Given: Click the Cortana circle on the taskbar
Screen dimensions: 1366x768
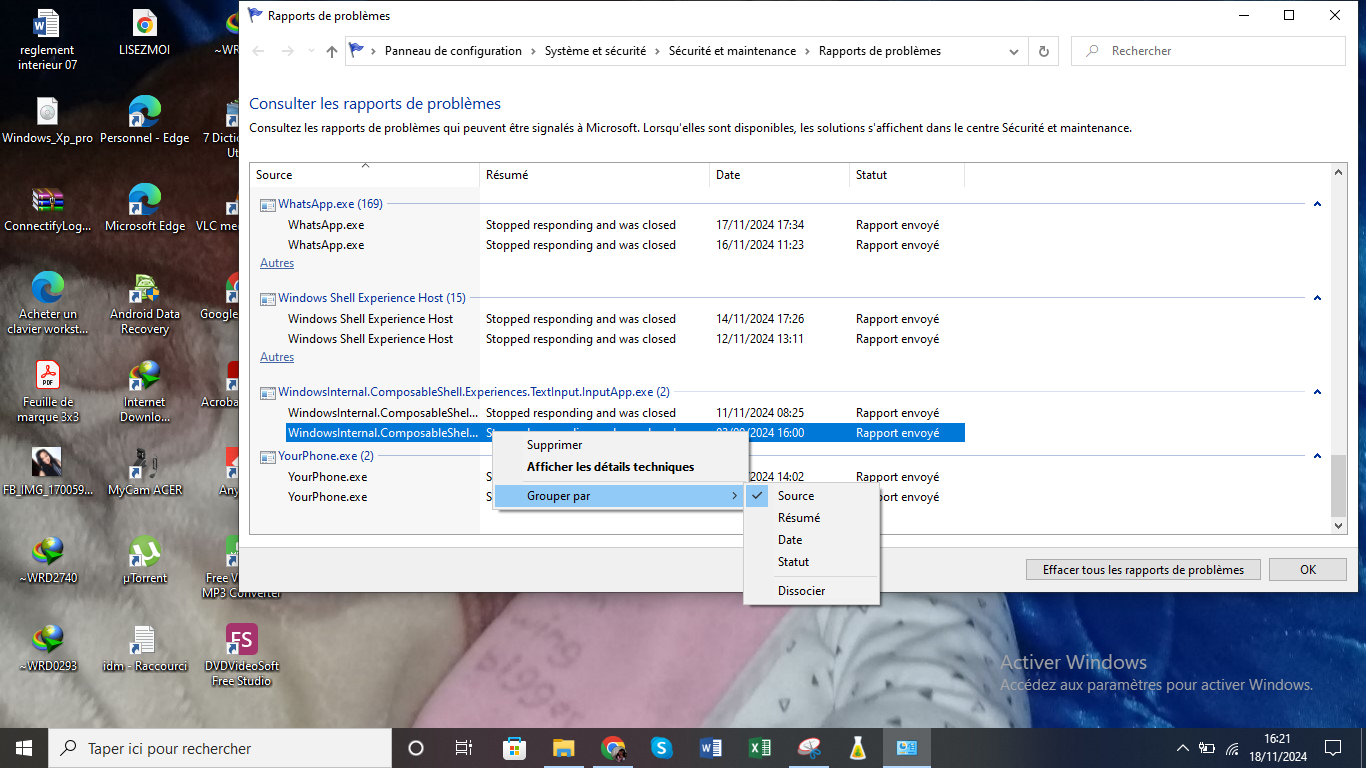Looking at the screenshot, I should (416, 748).
